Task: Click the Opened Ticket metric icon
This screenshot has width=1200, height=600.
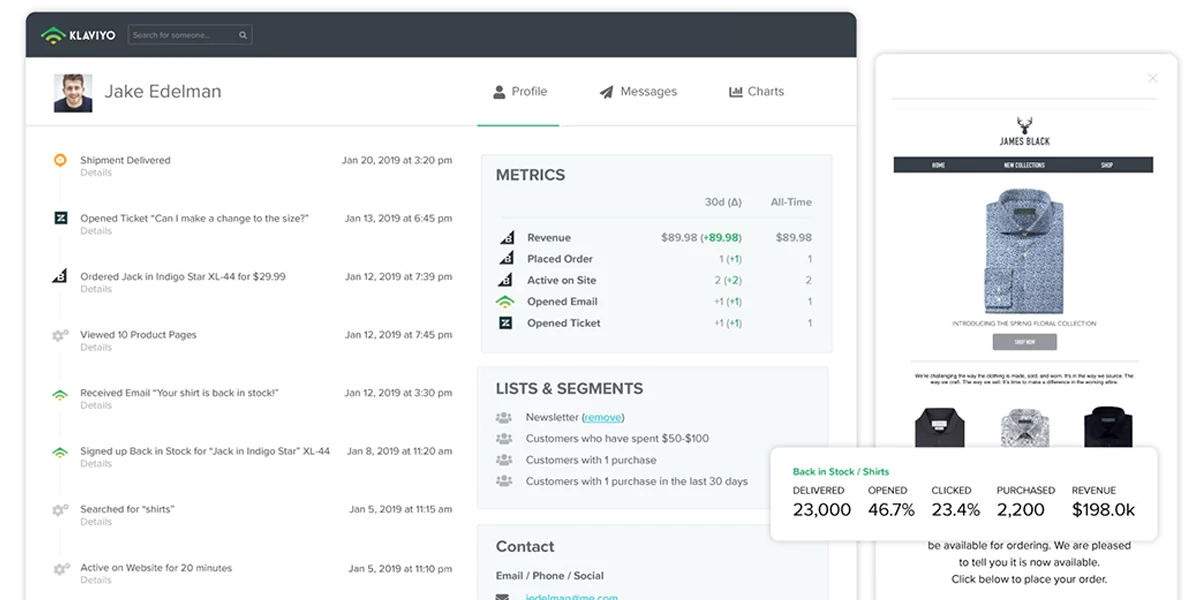Action: (x=506, y=323)
